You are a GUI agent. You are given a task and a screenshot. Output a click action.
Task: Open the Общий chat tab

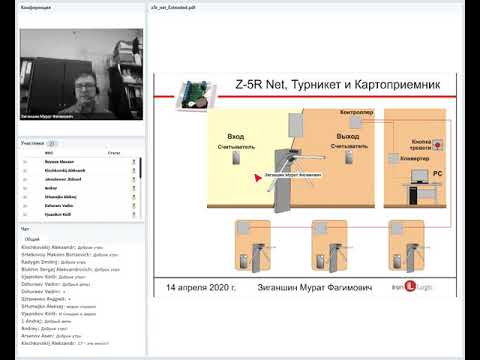32,239
